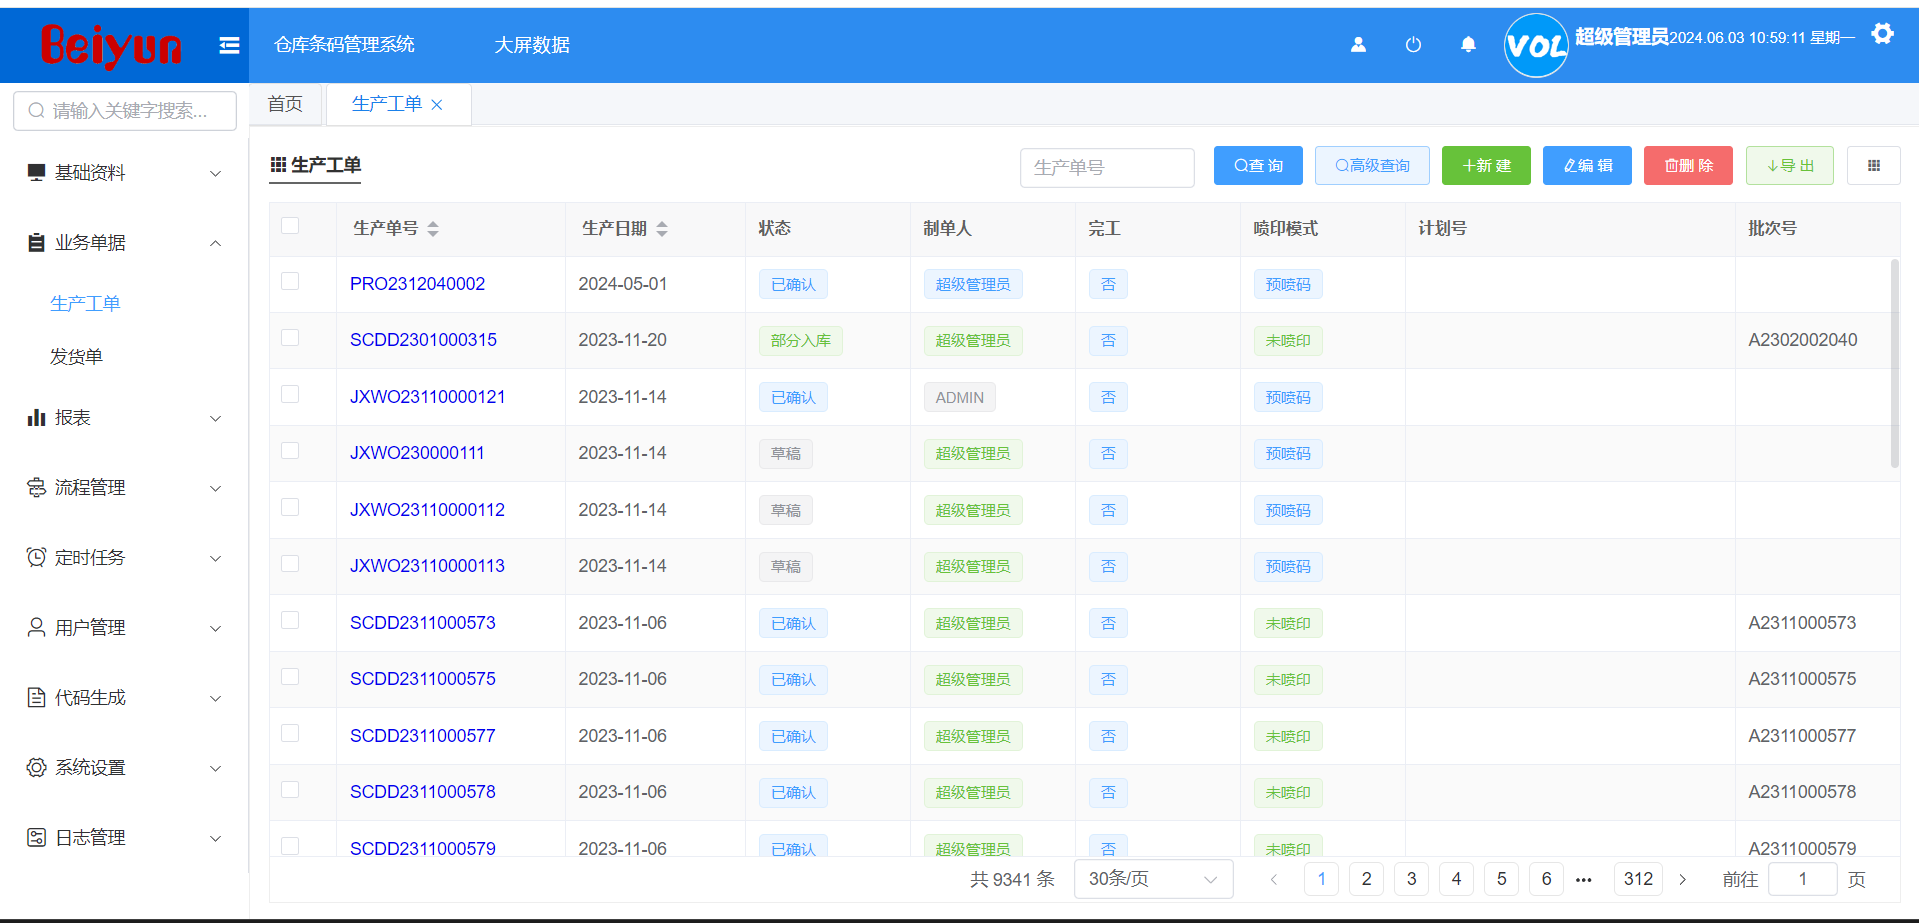Click the 流程管理 workflow icon

(36, 488)
